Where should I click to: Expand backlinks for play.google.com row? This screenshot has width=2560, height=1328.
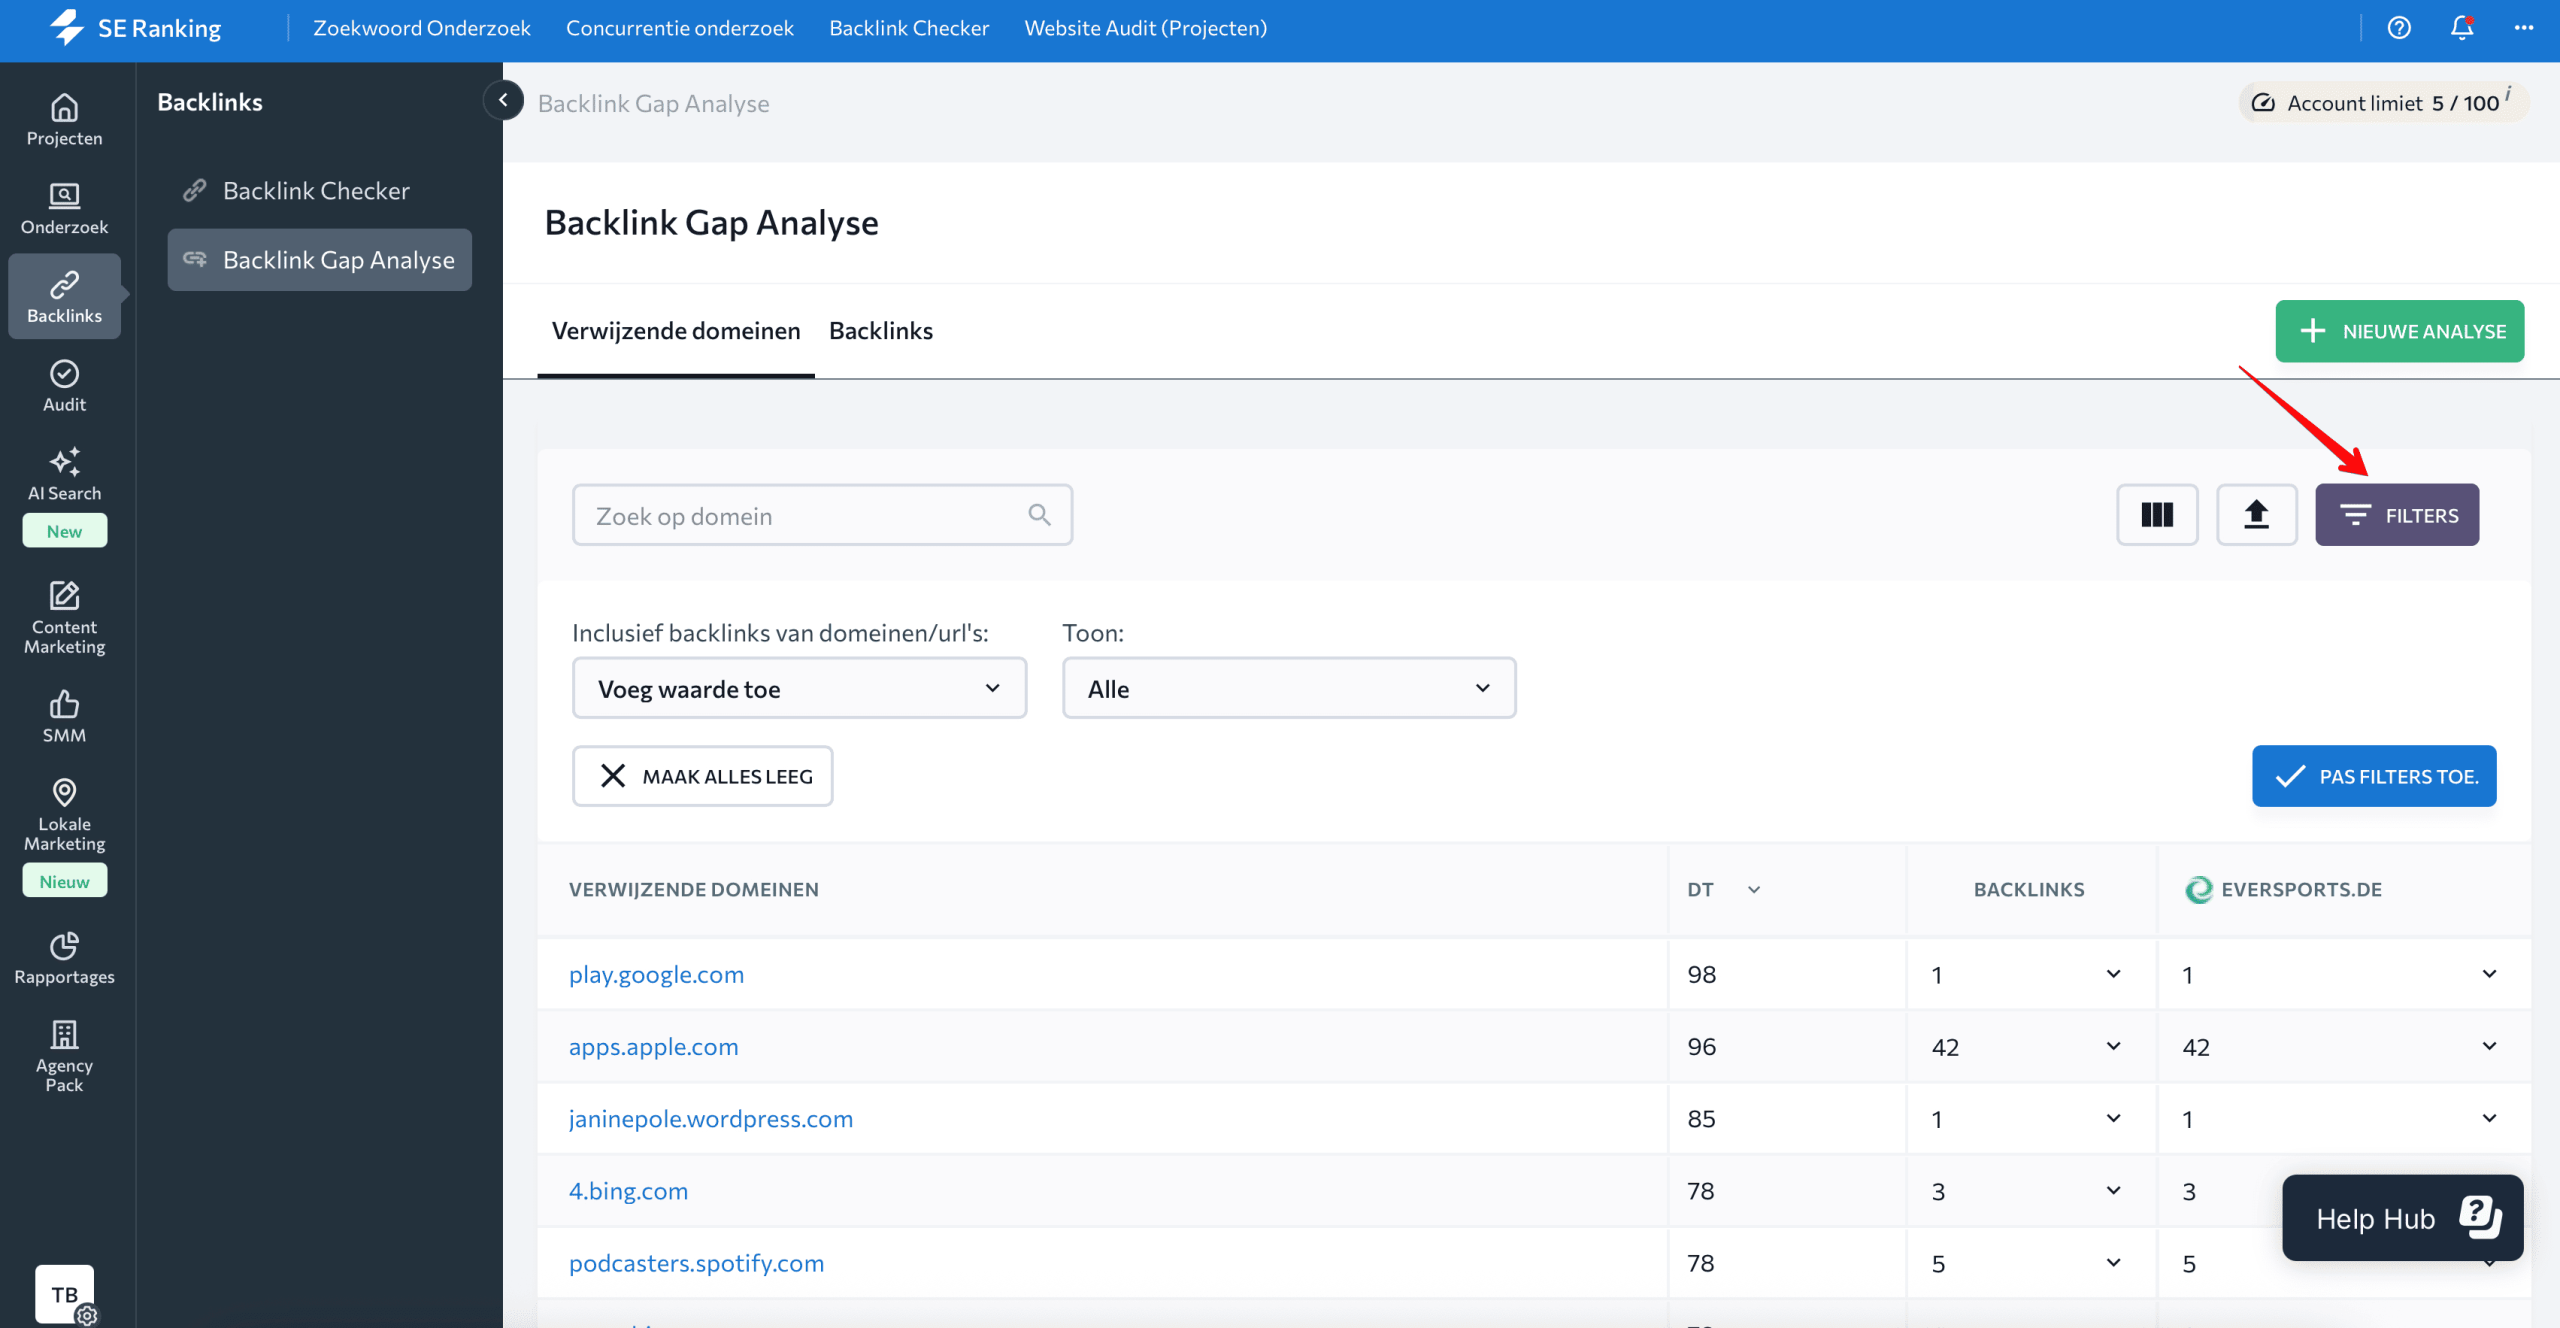(x=2113, y=974)
